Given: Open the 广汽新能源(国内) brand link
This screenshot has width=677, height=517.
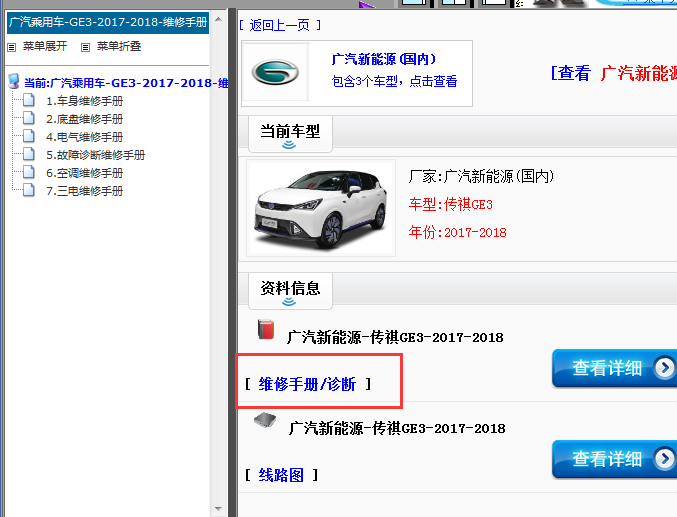Looking at the screenshot, I should pos(384,59).
